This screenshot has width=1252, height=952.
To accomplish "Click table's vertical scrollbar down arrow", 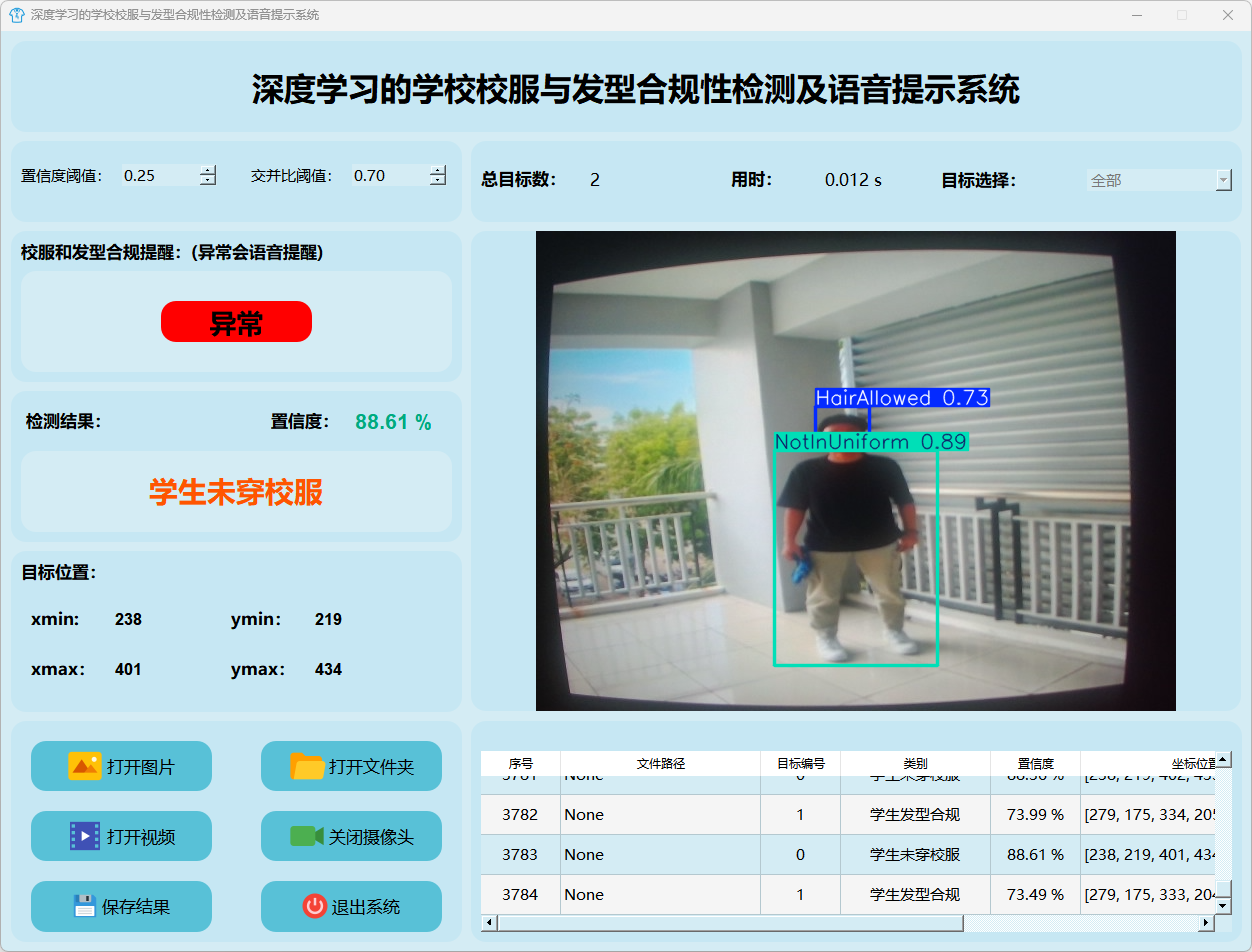I will pos(1223,904).
